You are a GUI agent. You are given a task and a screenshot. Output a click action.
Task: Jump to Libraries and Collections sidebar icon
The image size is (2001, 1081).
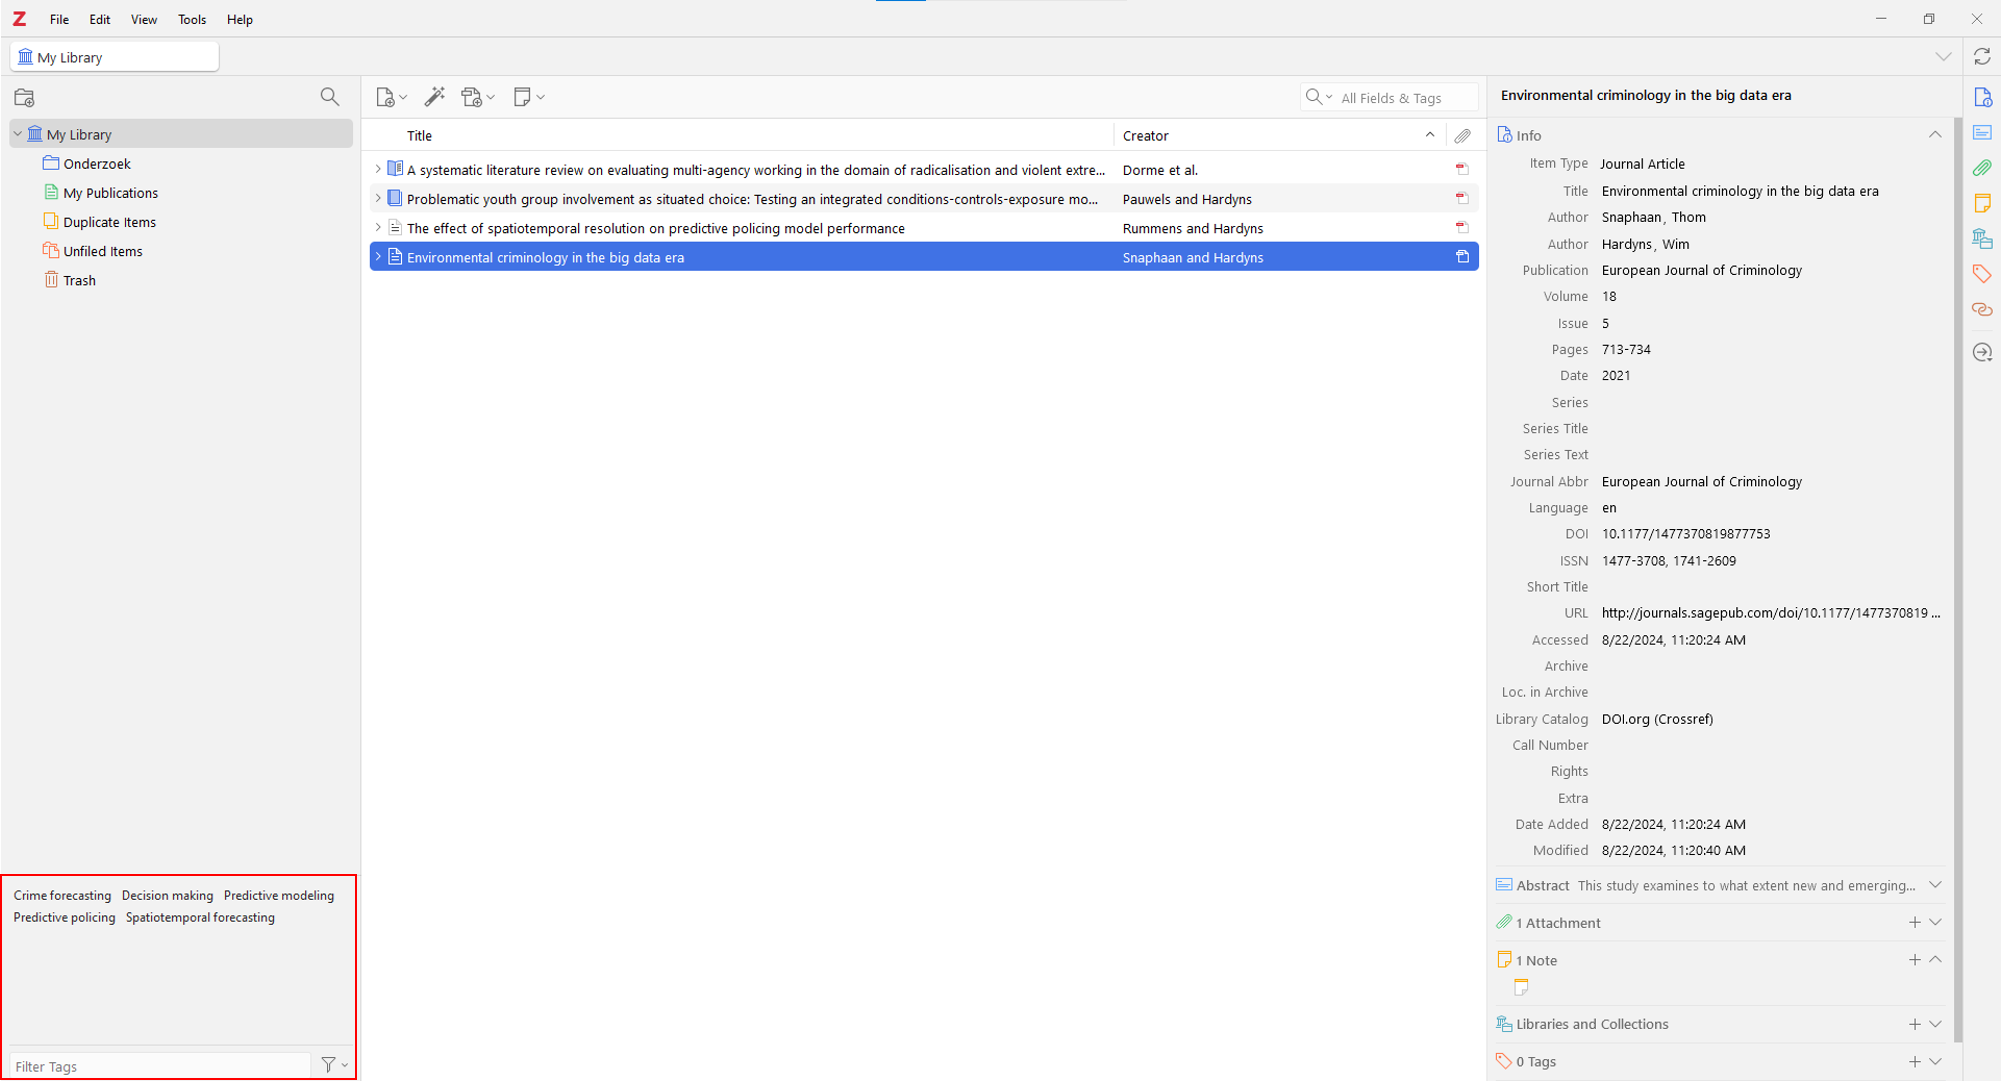(x=1982, y=238)
